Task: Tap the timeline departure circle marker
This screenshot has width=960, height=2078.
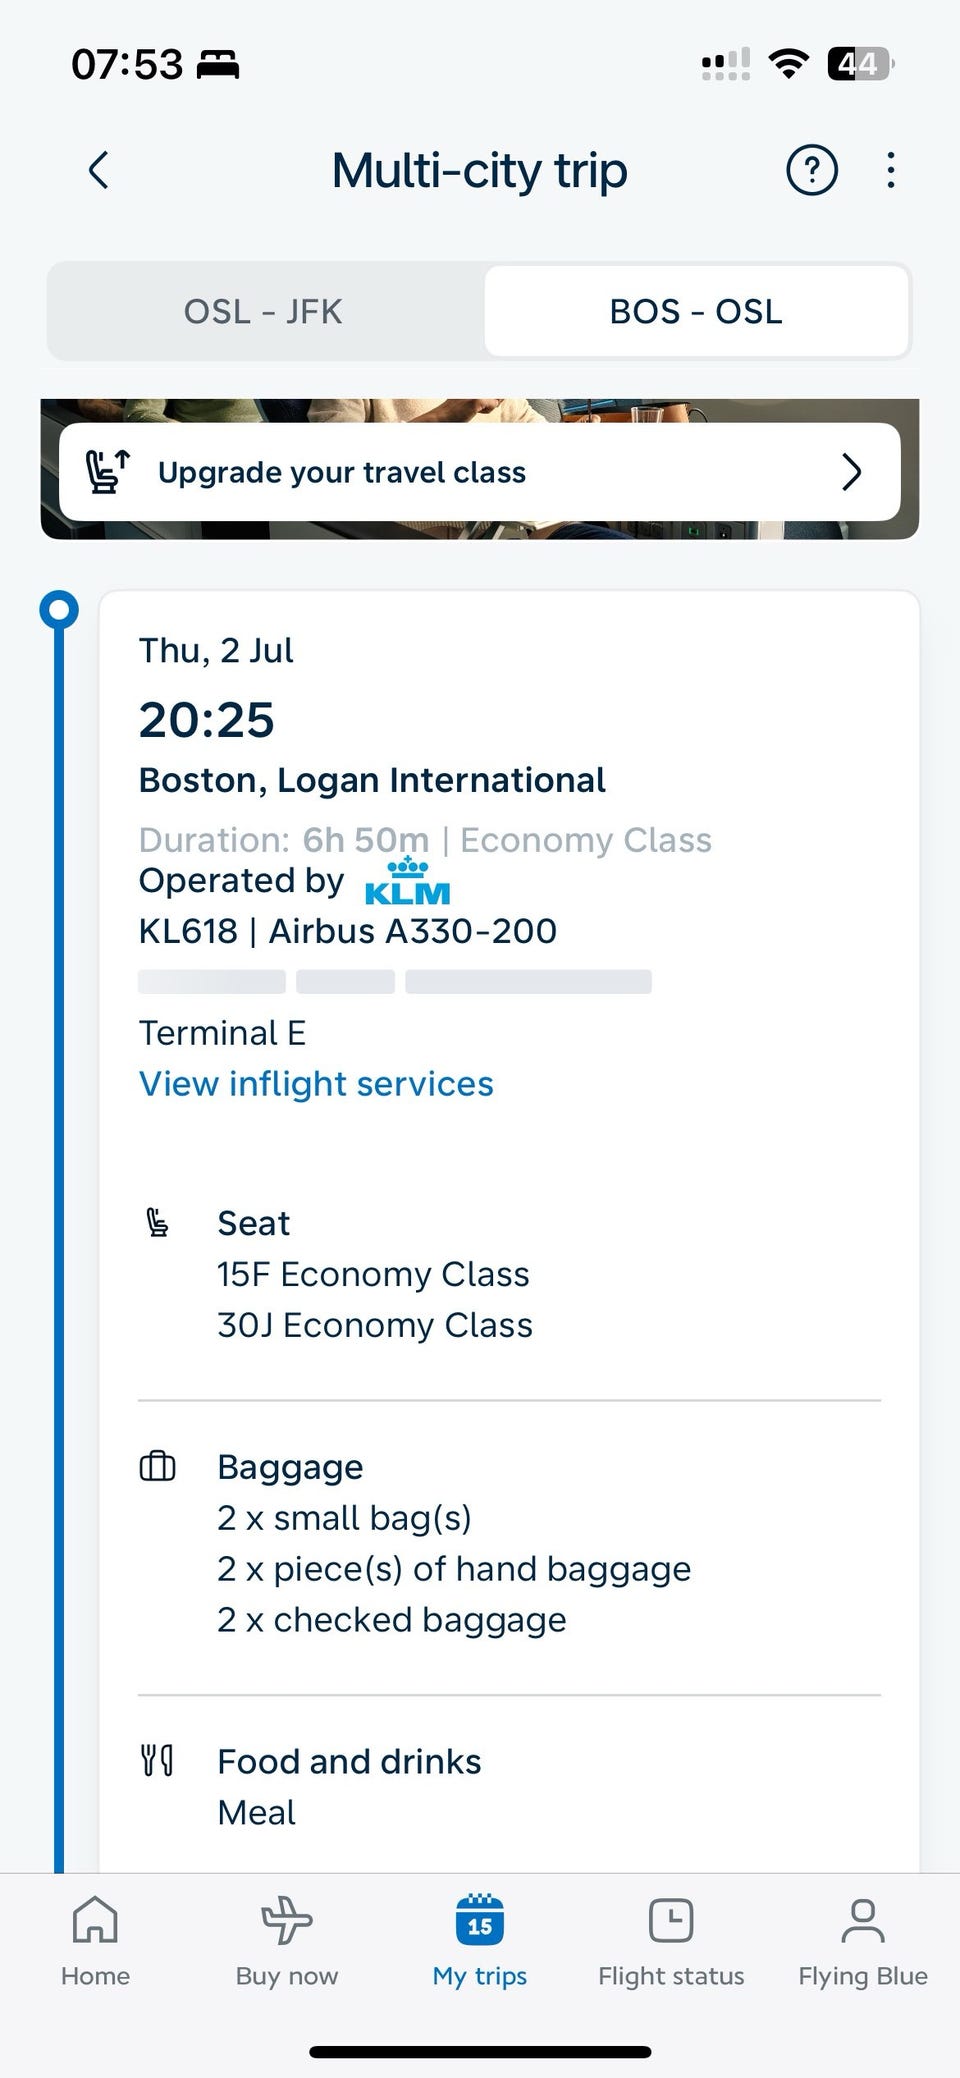Action: tap(59, 609)
